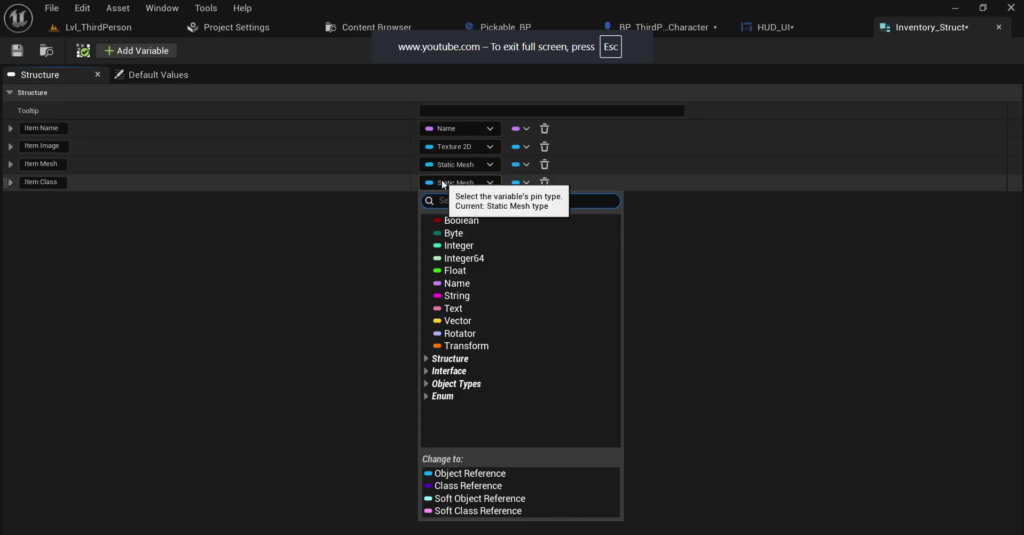Viewport: 1024px width, 535px height.
Task: Open container type dropdown for Item Image row
Action: click(x=520, y=146)
